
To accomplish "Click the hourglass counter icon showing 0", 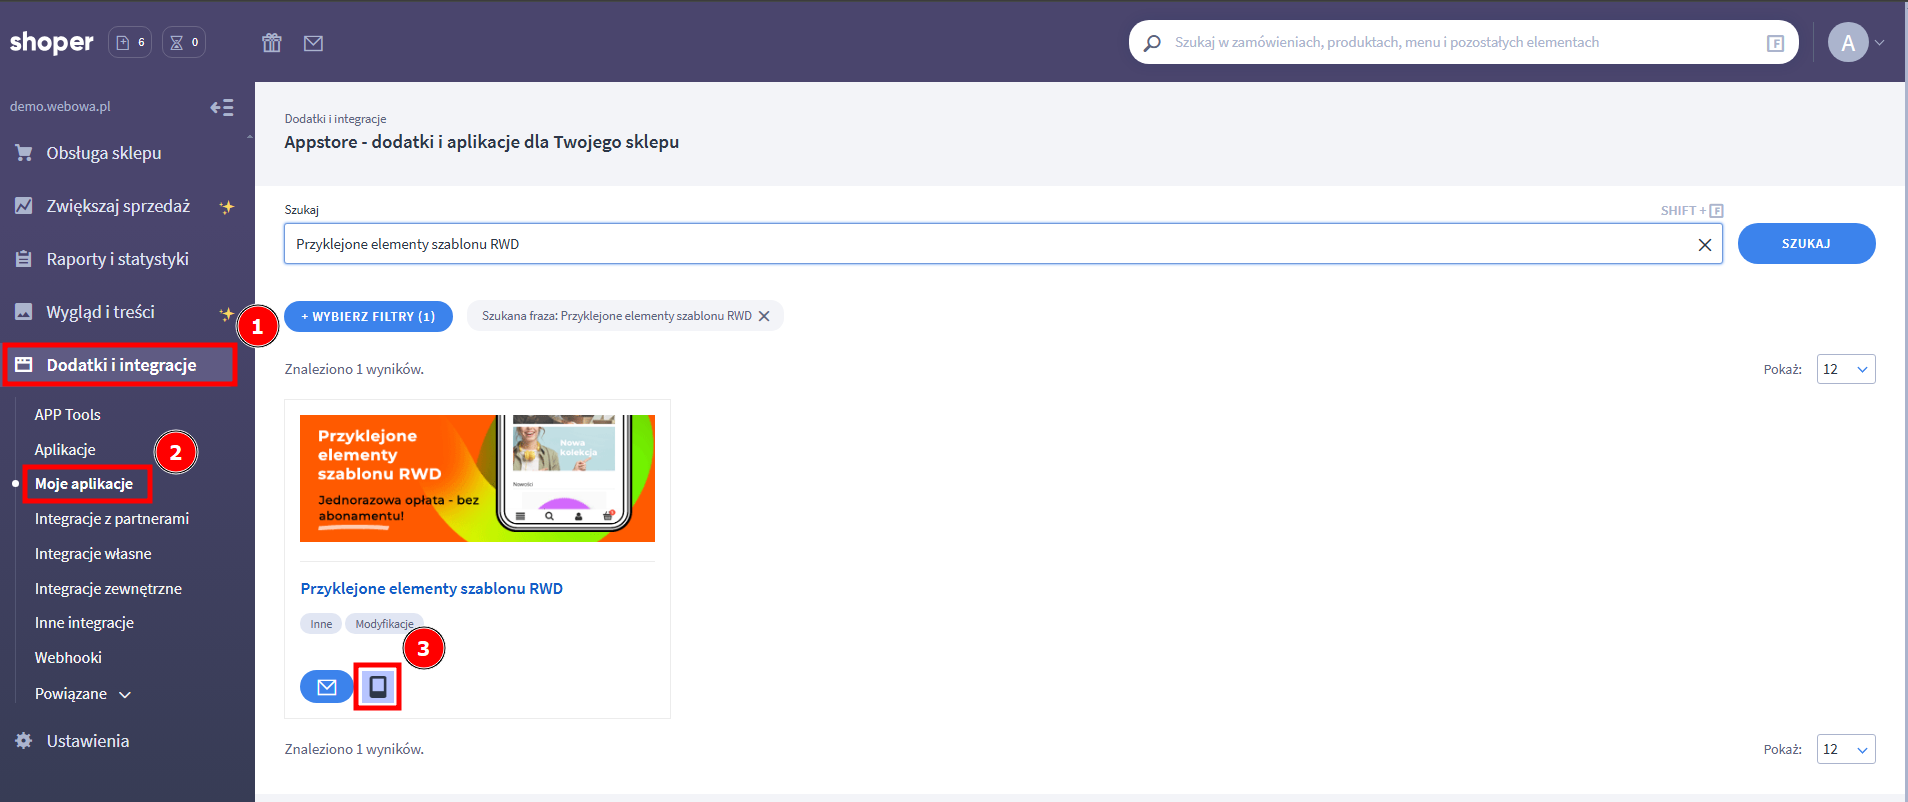I will 184,42.
